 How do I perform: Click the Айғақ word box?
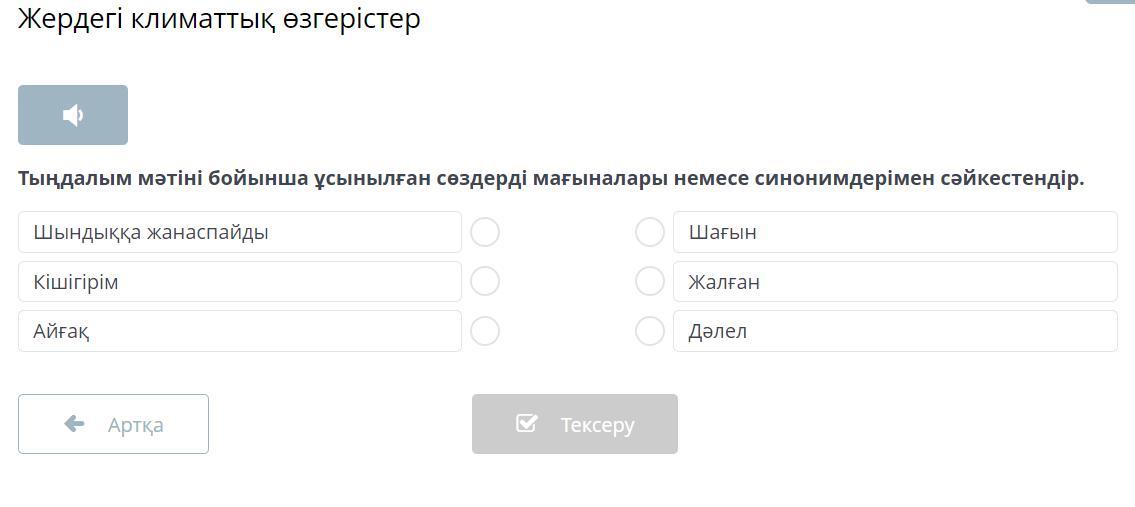coord(240,331)
